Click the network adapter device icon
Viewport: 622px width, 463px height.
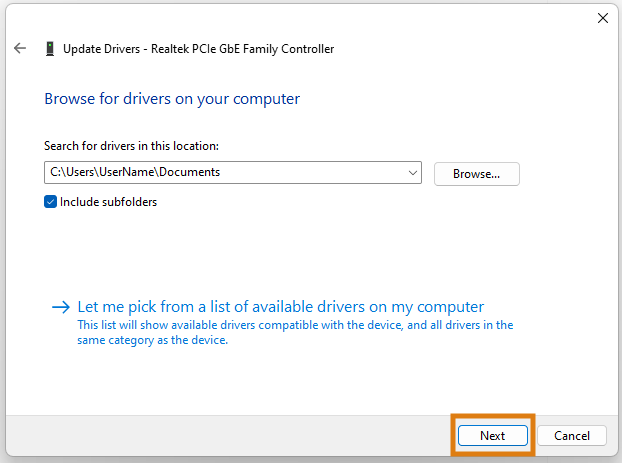coord(50,49)
